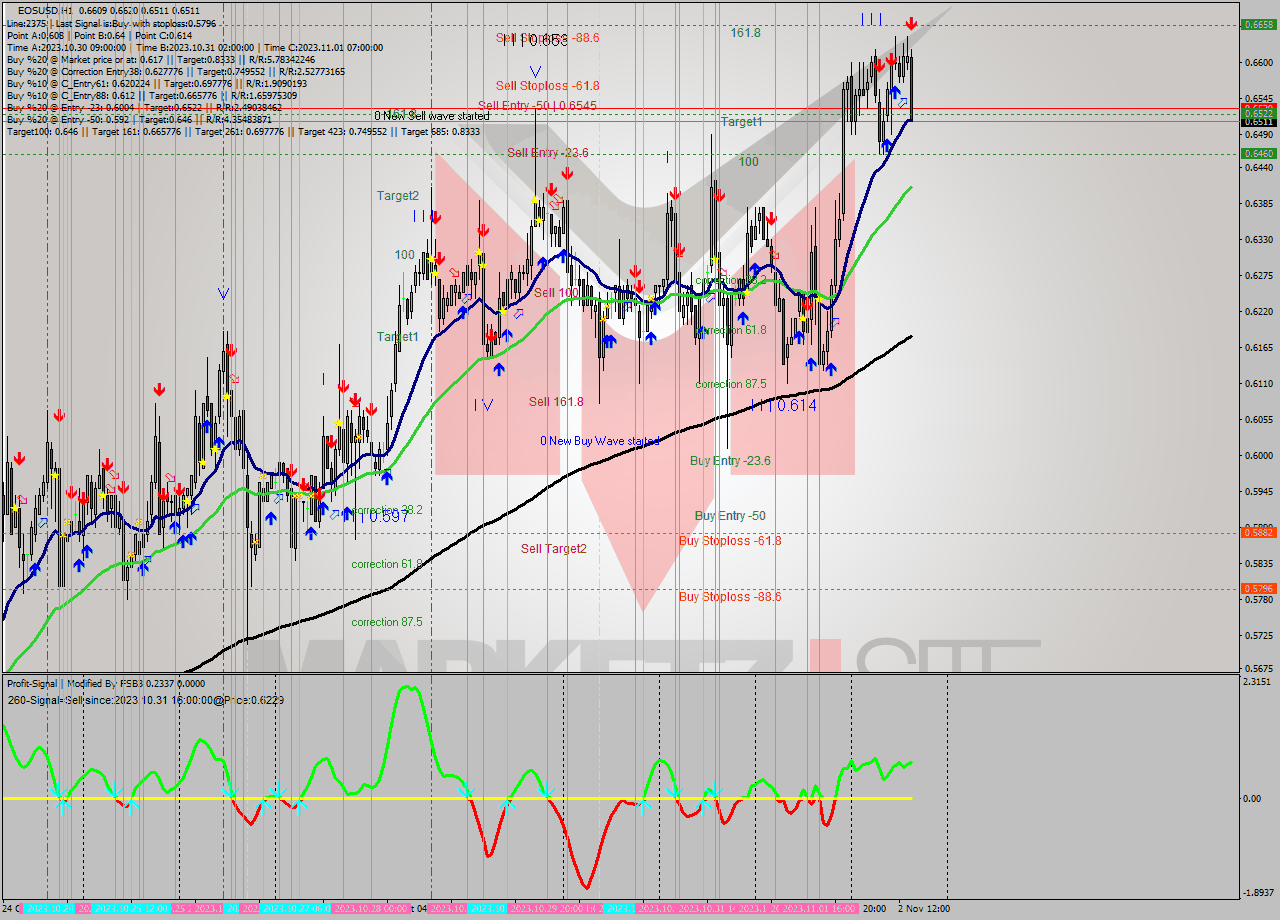
Task: Click the '2023.11.01 16:00' time marker
Action: tap(820, 909)
